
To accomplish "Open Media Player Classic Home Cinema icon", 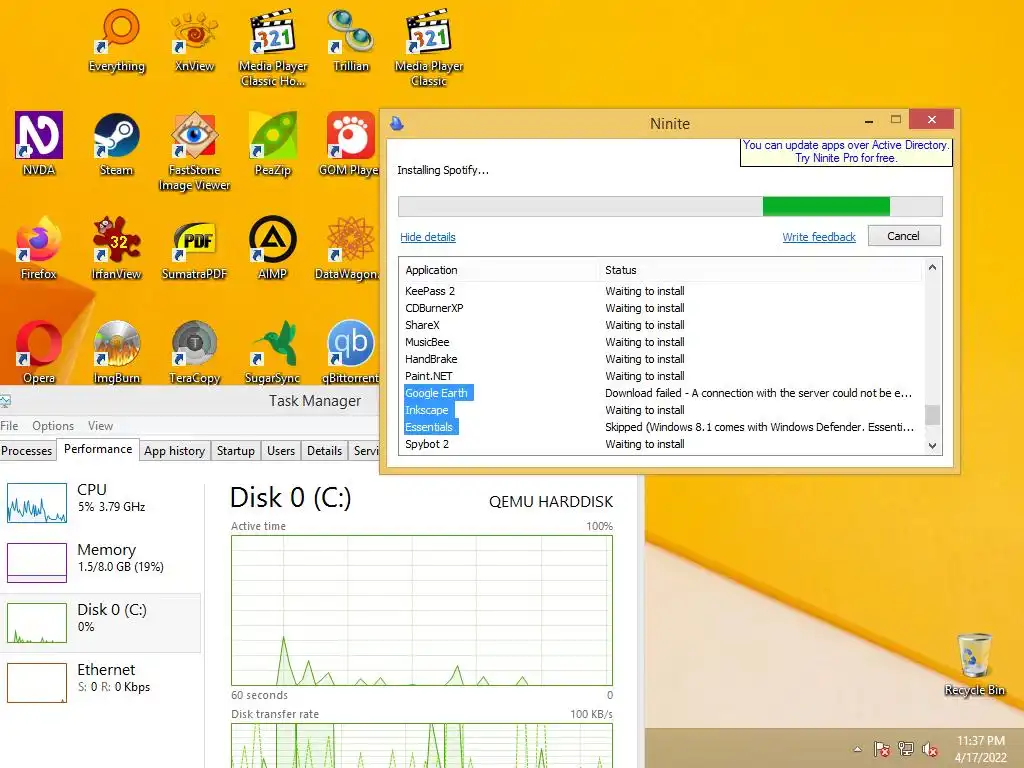I will [x=272, y=47].
